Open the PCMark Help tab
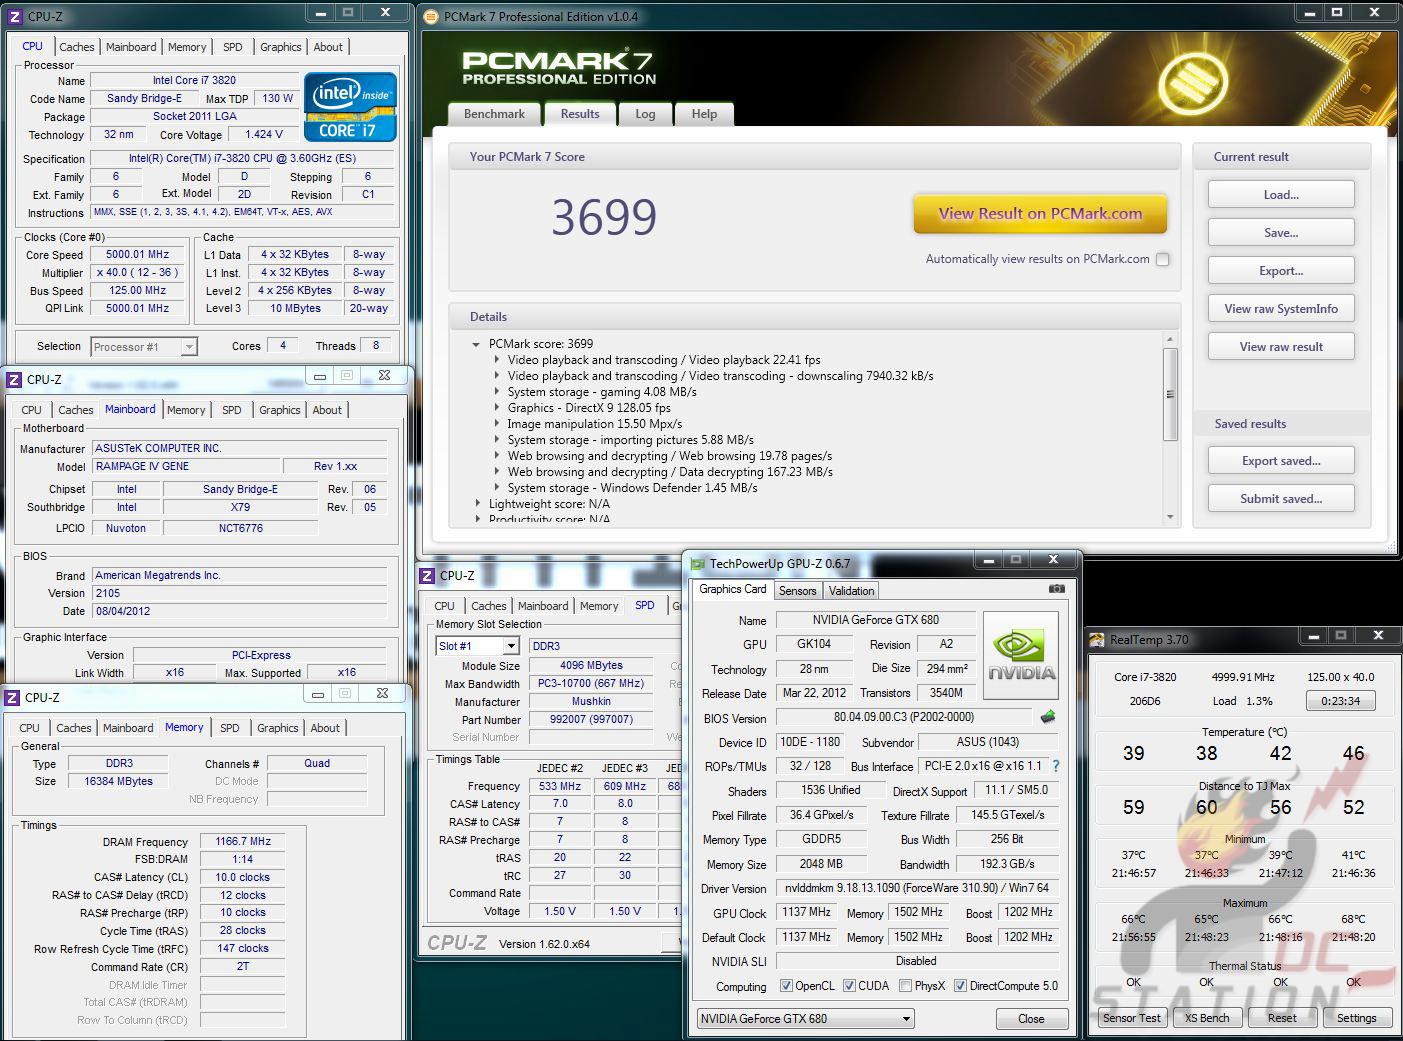This screenshot has width=1403, height=1041. 704,114
